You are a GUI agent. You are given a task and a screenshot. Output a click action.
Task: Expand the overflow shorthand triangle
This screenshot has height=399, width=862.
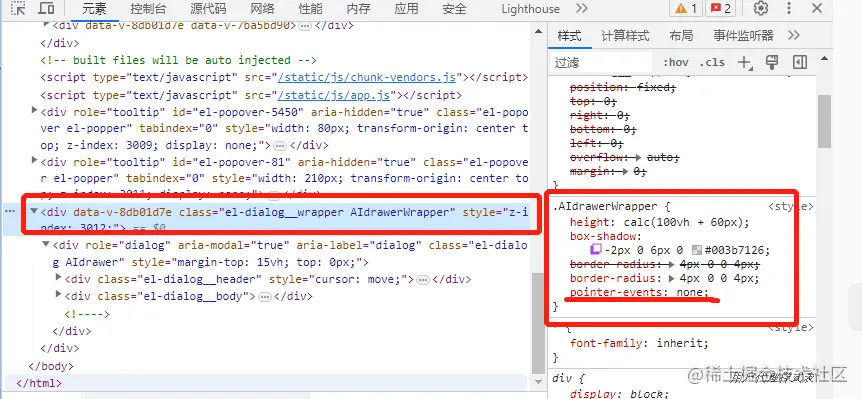click(638, 158)
